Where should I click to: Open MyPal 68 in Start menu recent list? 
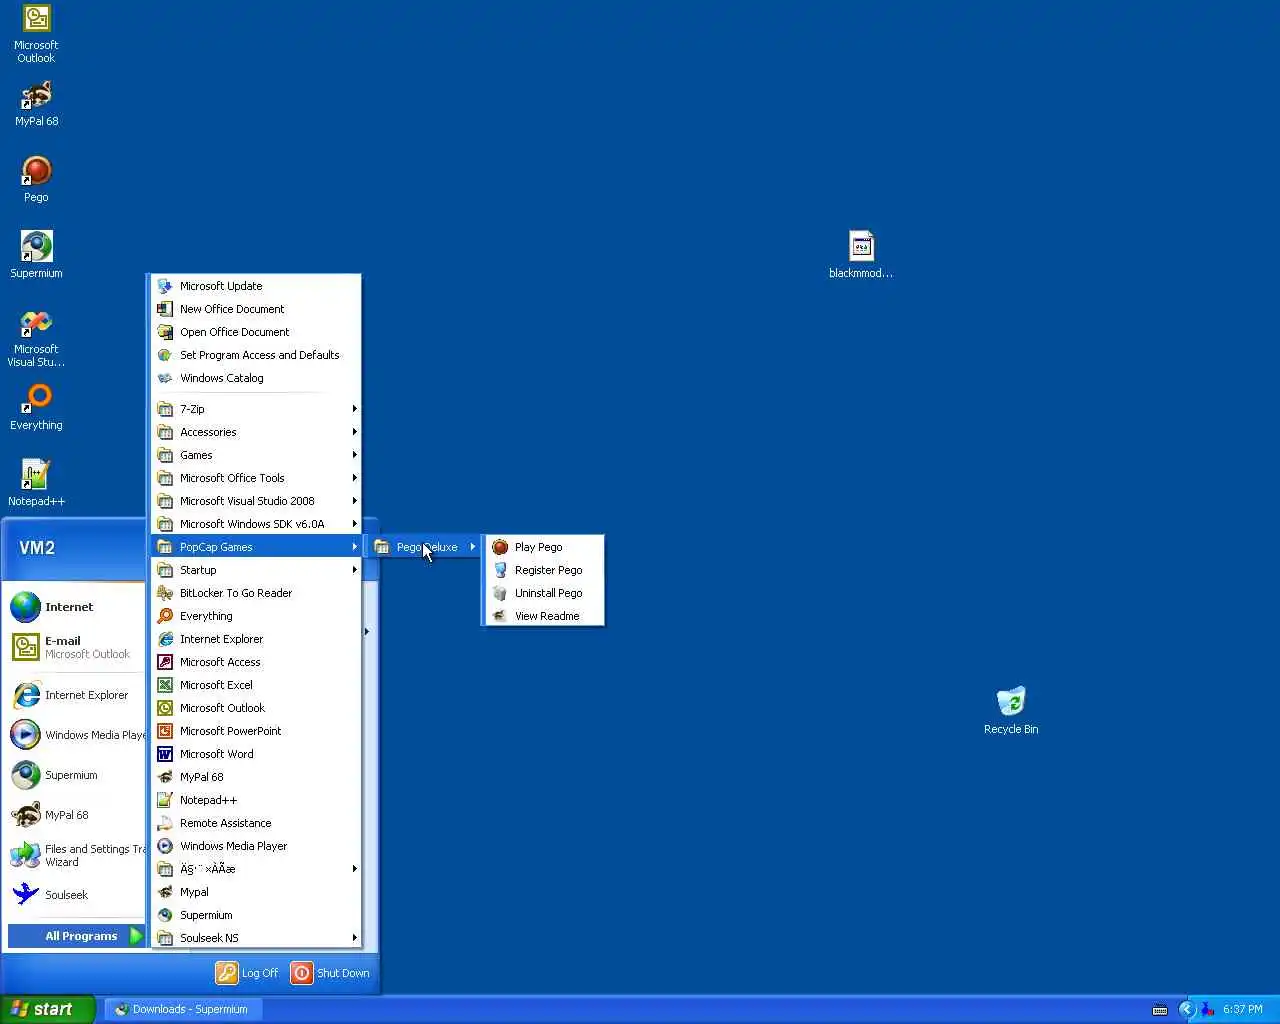[x=76, y=815]
